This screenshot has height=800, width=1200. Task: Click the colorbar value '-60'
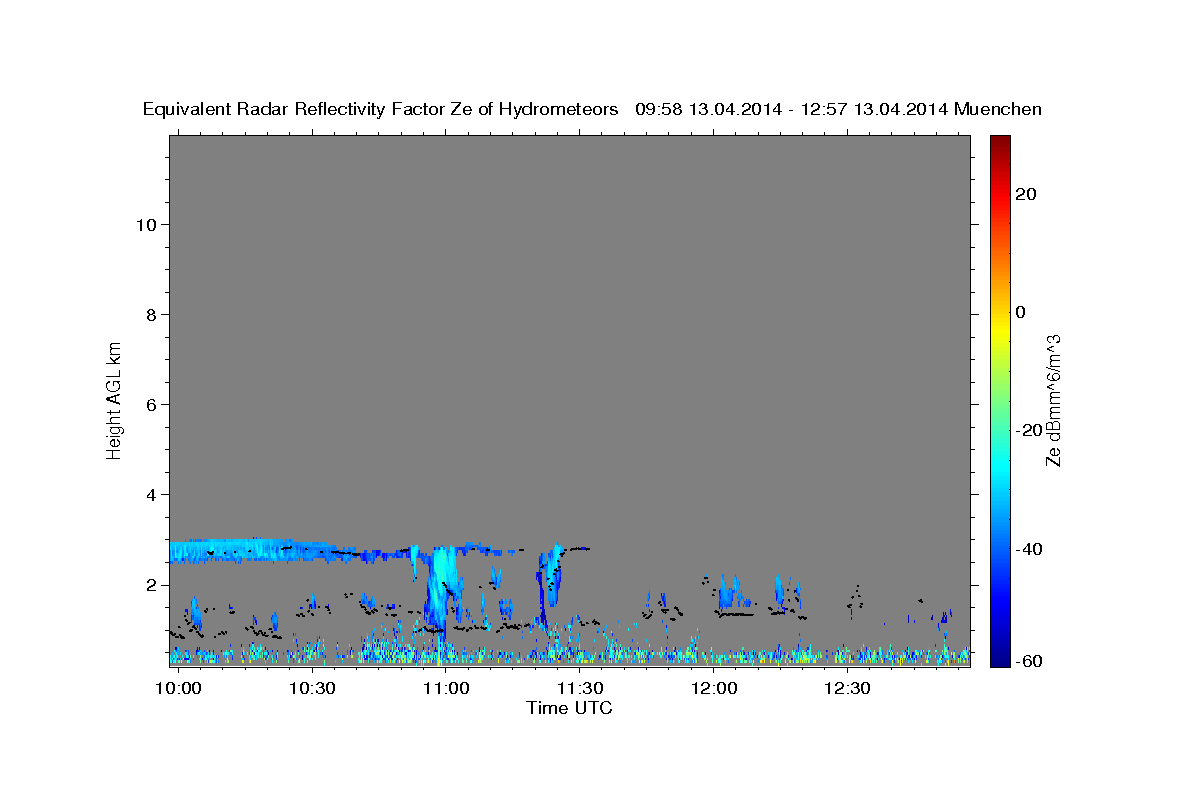(1030, 662)
